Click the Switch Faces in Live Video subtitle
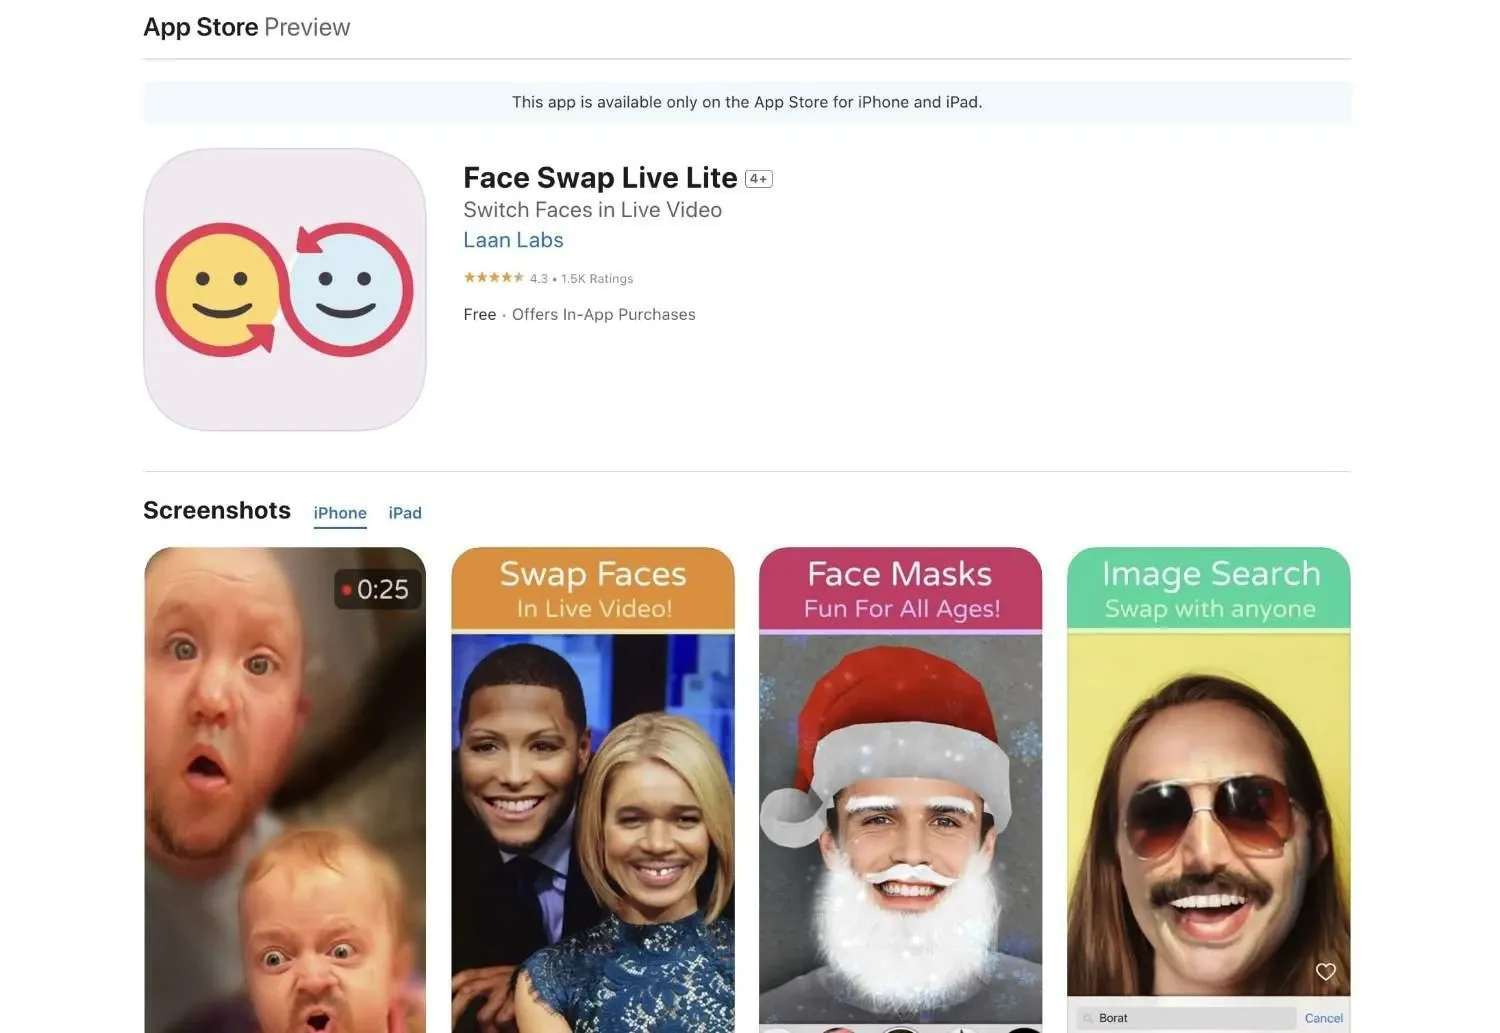The width and height of the screenshot is (1500, 1033). [592, 210]
